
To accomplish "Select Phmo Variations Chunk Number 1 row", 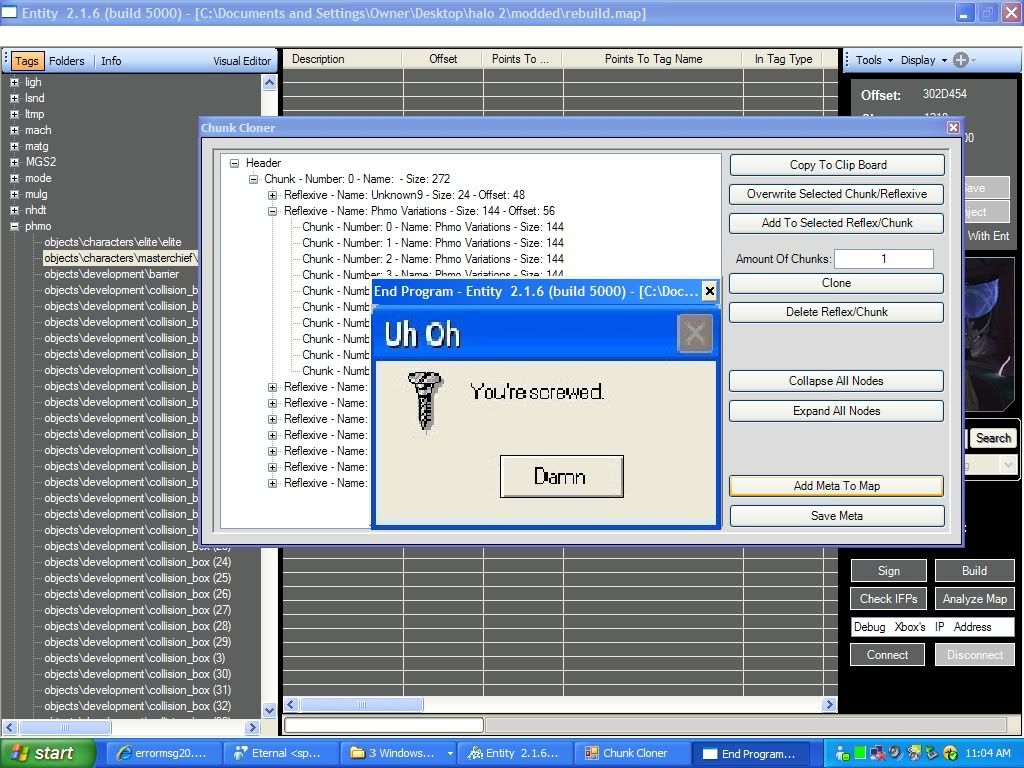I will click(x=432, y=243).
